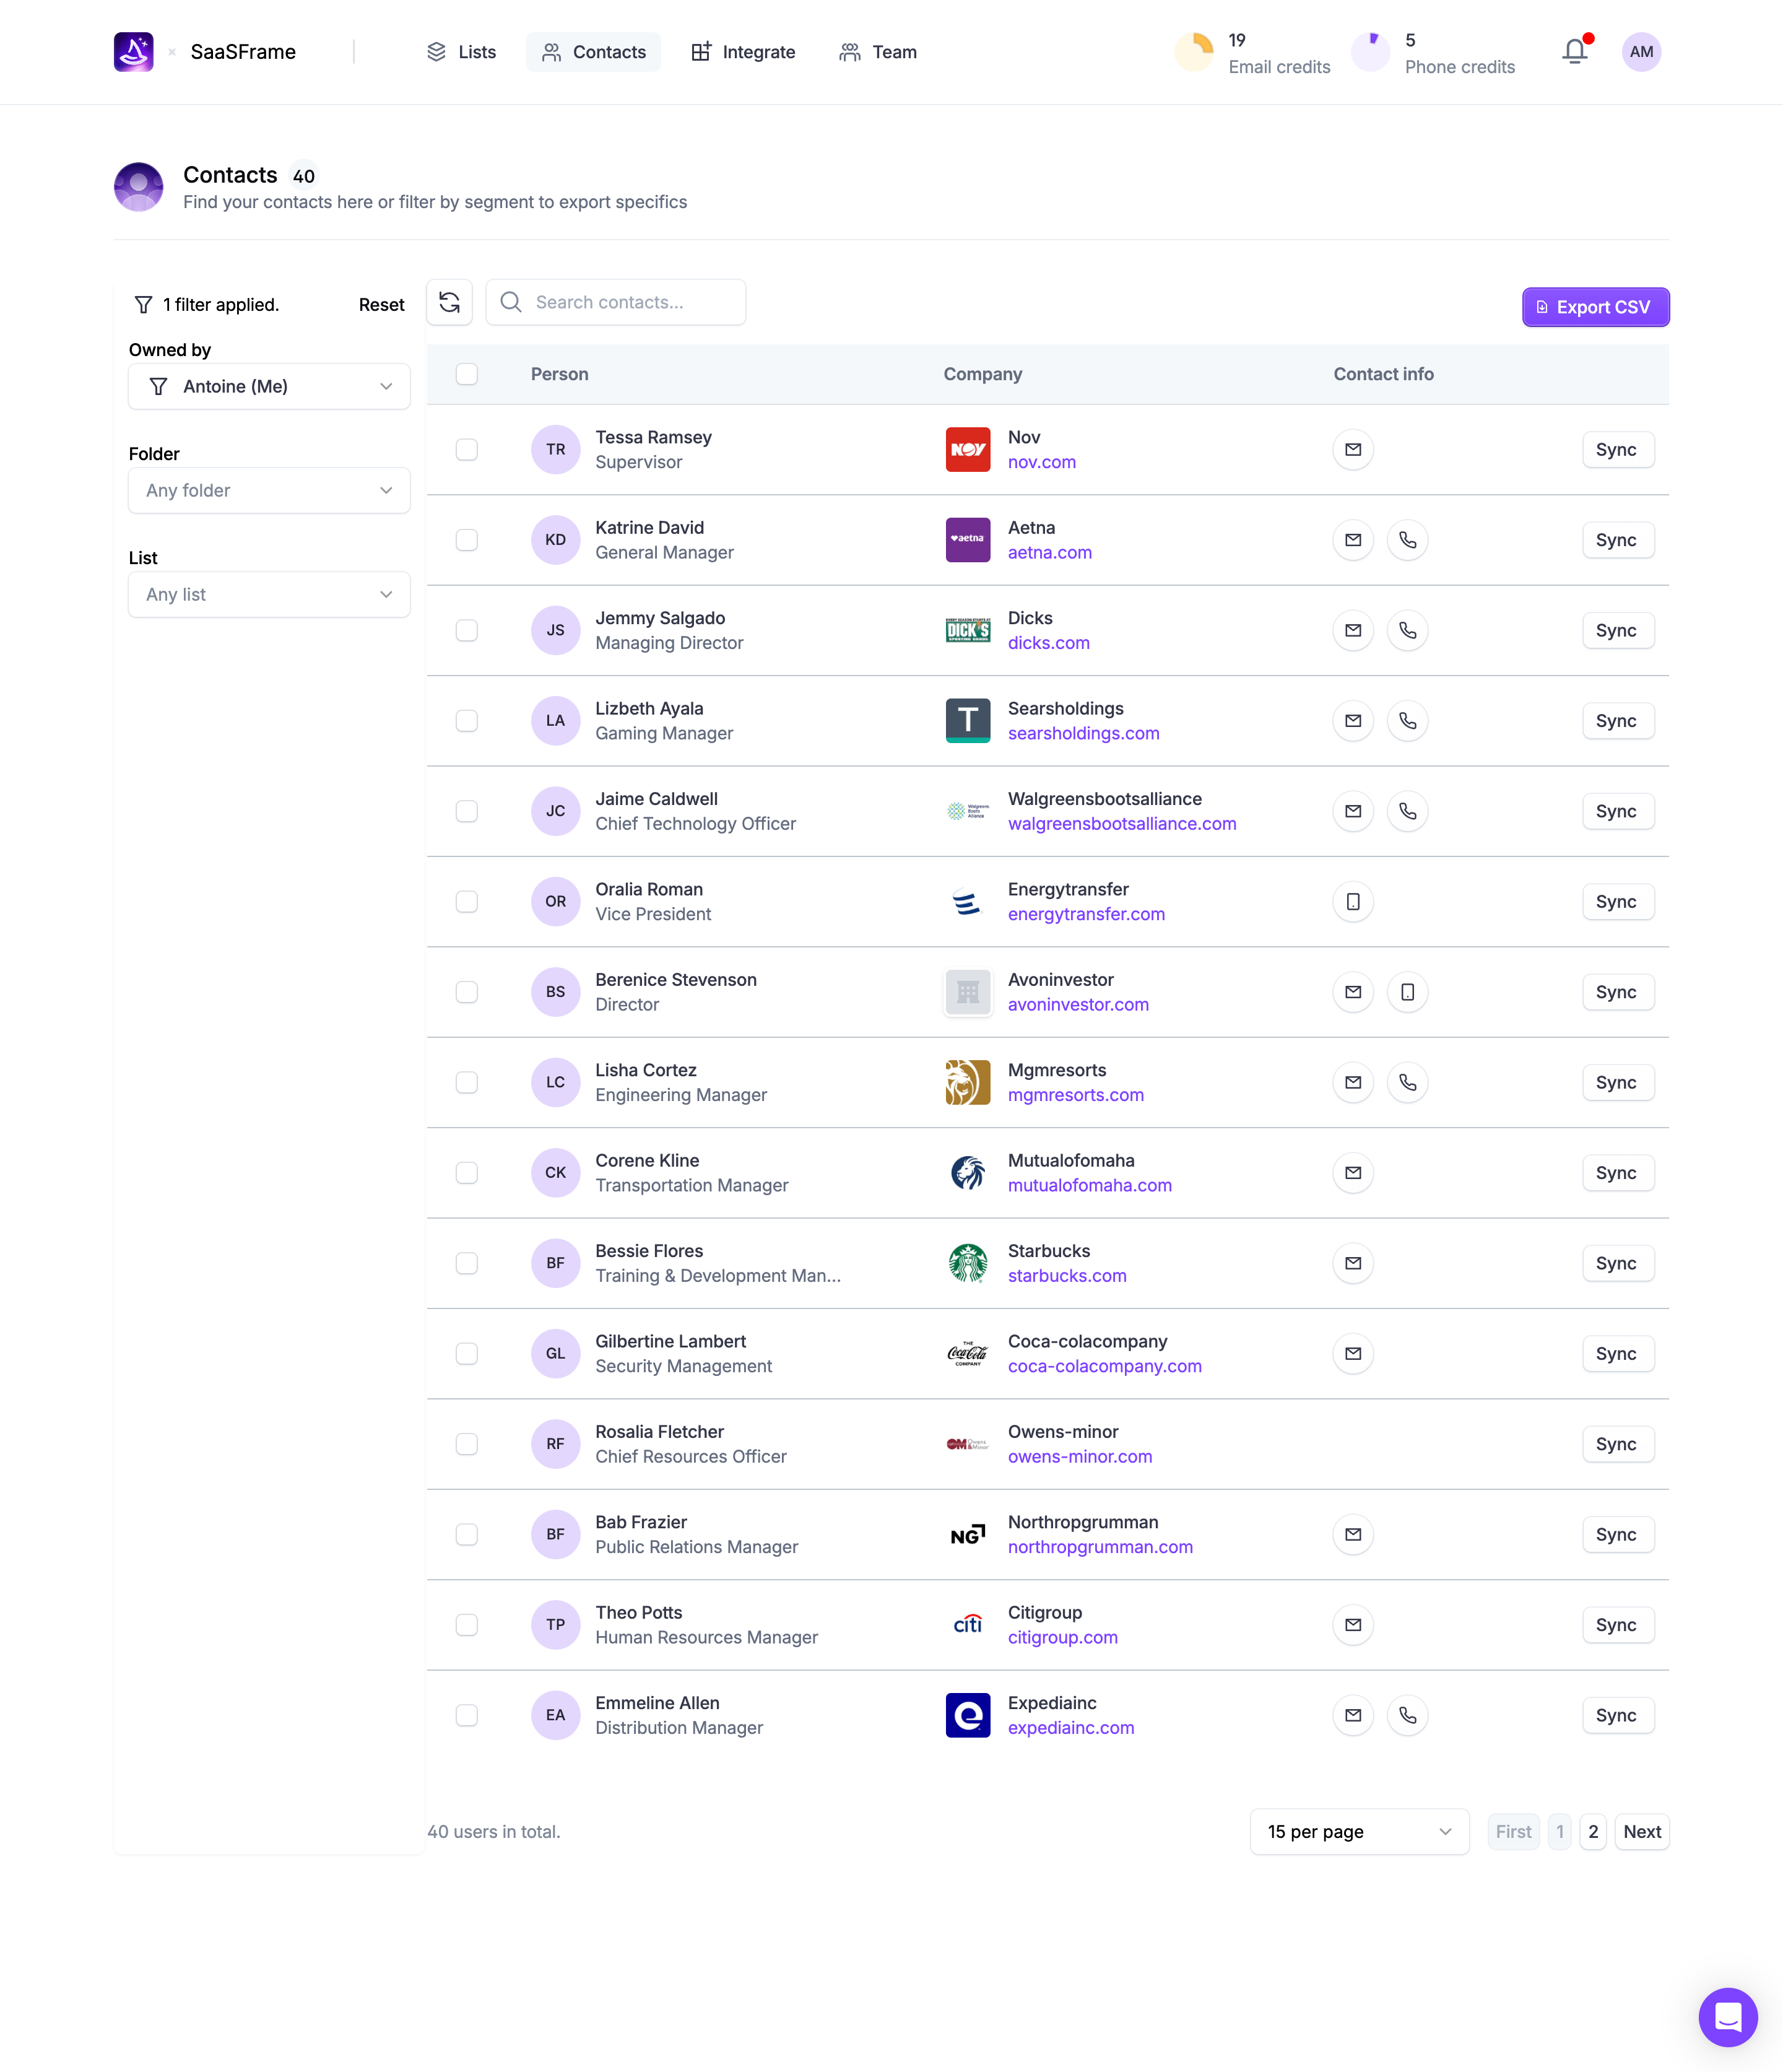The height and width of the screenshot is (2072, 1783).
Task: Focus the Search contacts field
Action: (615, 302)
